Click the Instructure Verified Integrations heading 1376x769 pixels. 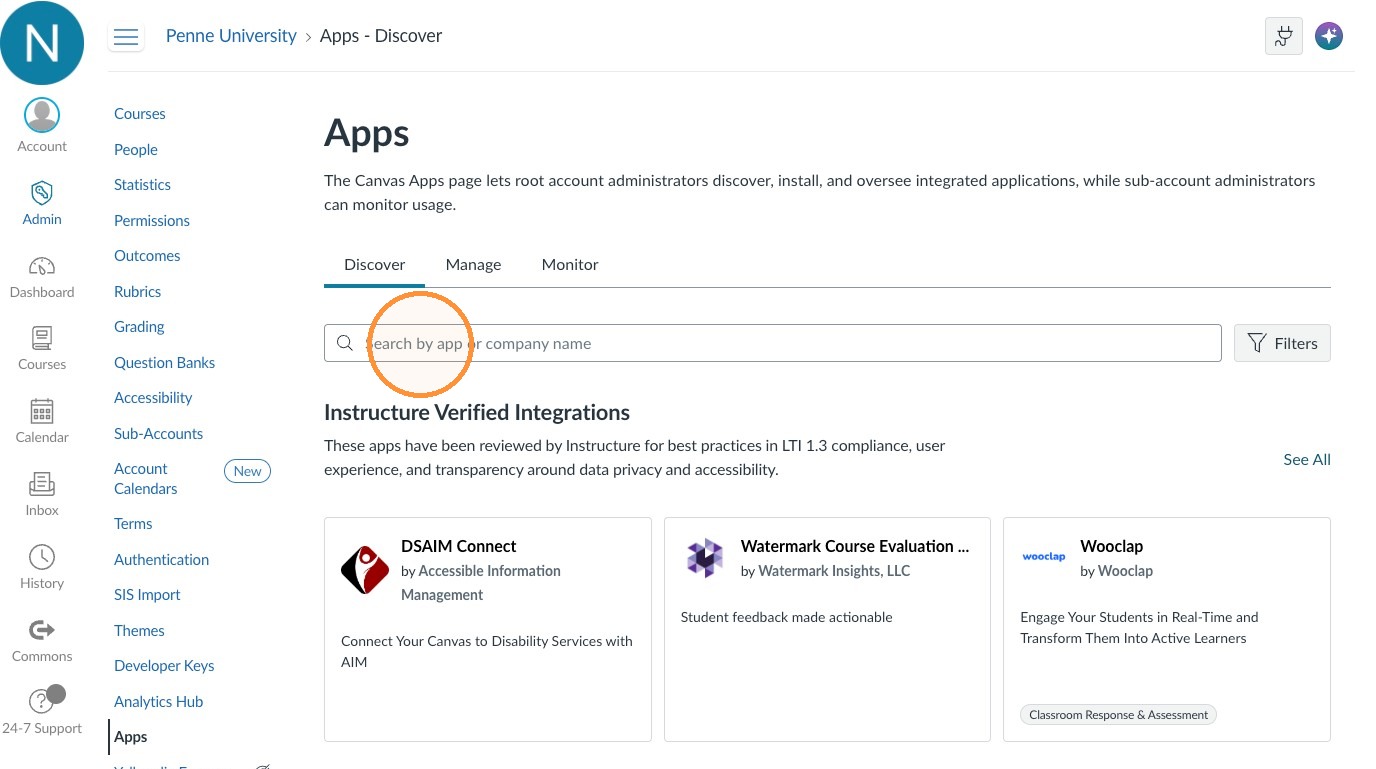tap(477, 413)
